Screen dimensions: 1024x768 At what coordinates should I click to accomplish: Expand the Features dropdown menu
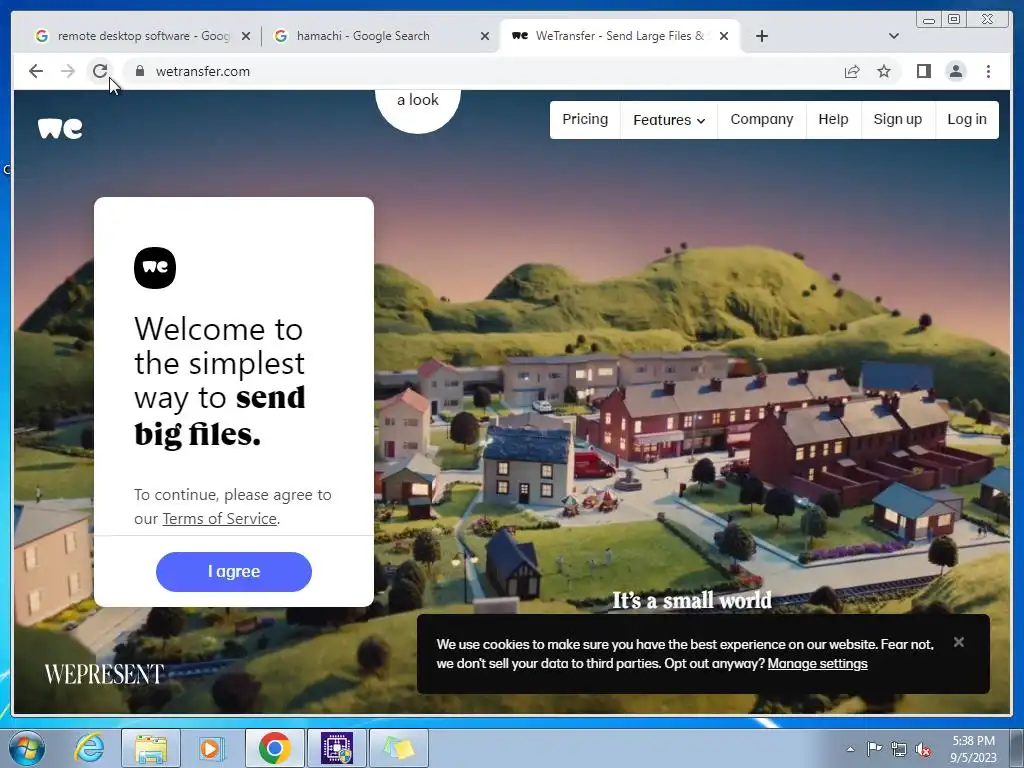tap(669, 120)
